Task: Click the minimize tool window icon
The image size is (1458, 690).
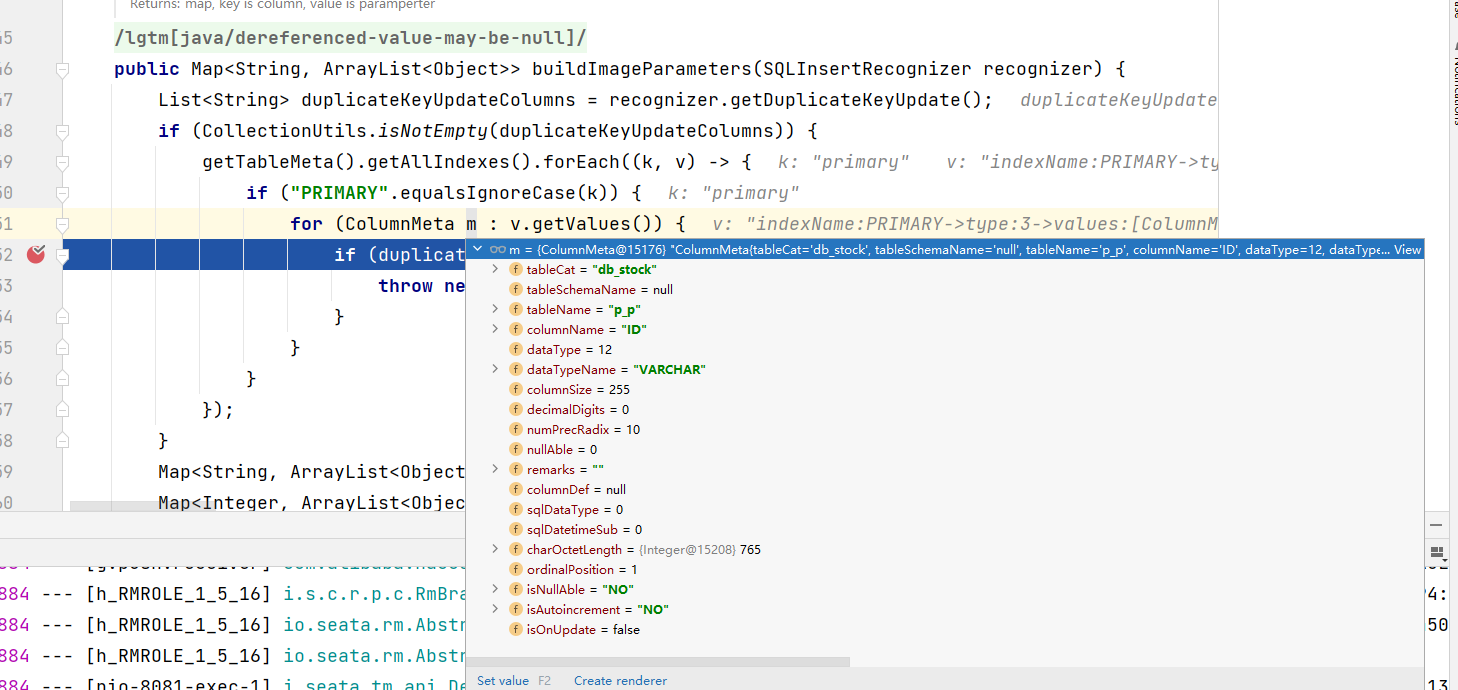Action: (1436, 524)
